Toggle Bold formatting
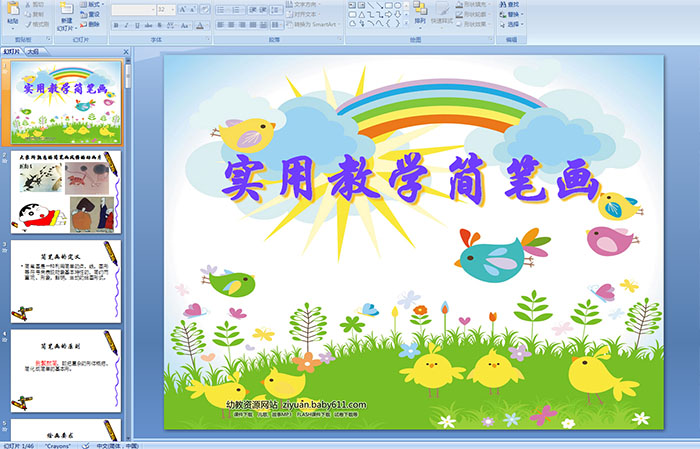700x449 pixels. coord(116,25)
